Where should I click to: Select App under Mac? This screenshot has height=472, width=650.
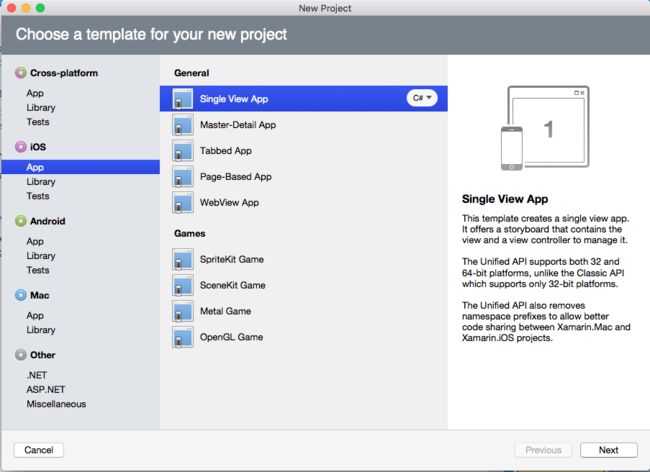coord(35,316)
